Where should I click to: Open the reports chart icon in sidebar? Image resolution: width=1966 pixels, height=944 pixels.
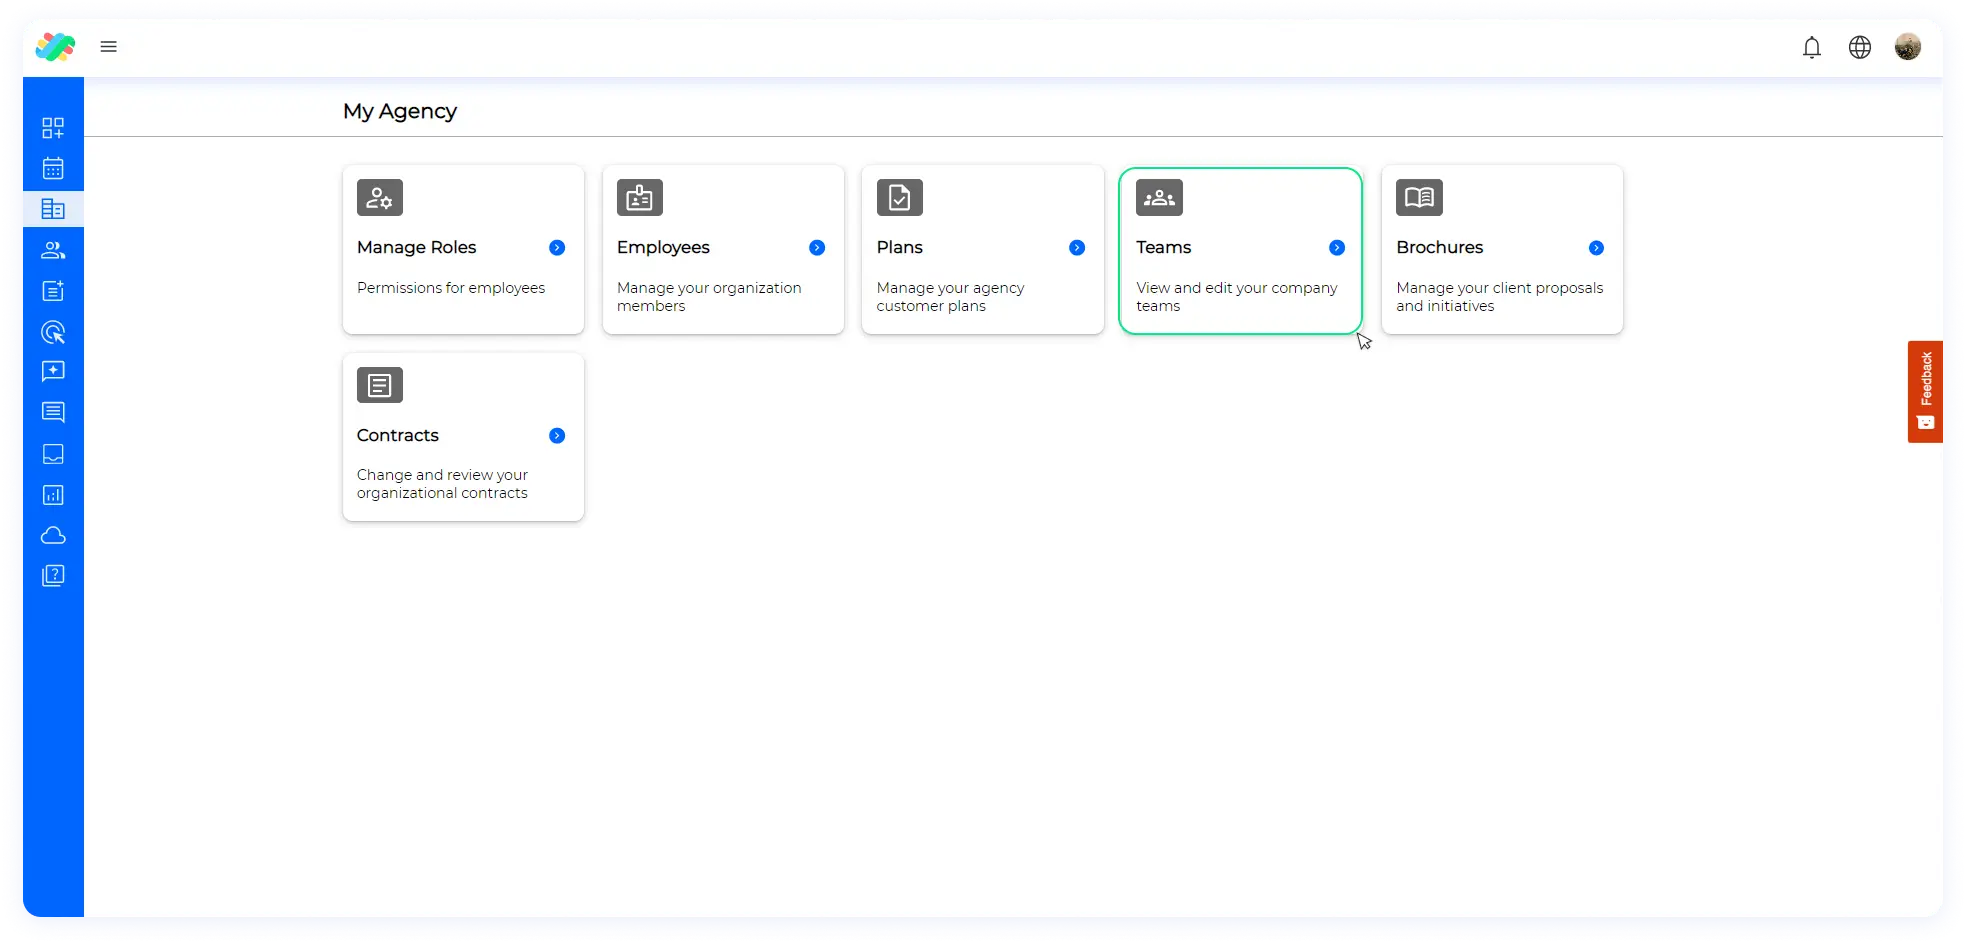53,495
